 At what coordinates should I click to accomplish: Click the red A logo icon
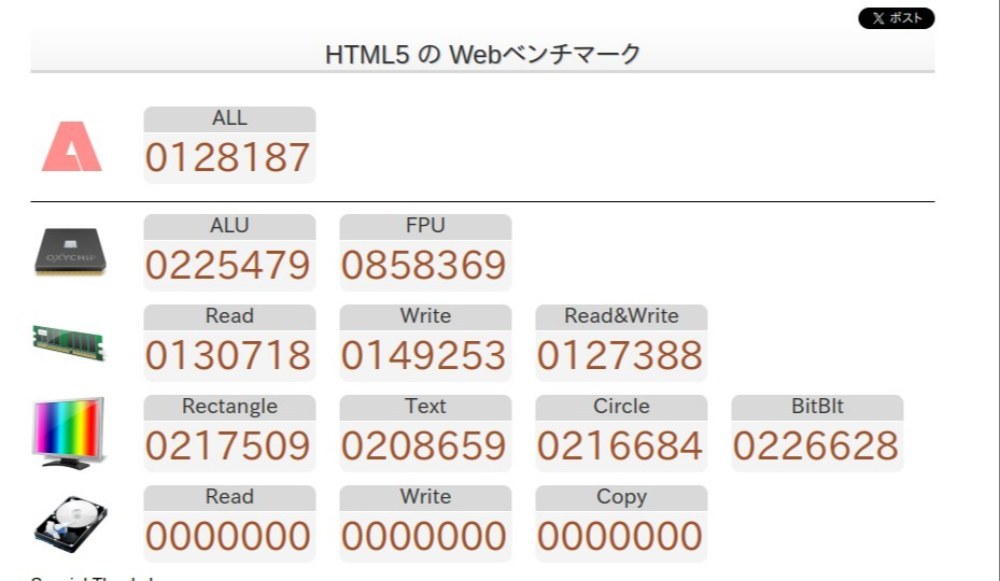coord(71,146)
